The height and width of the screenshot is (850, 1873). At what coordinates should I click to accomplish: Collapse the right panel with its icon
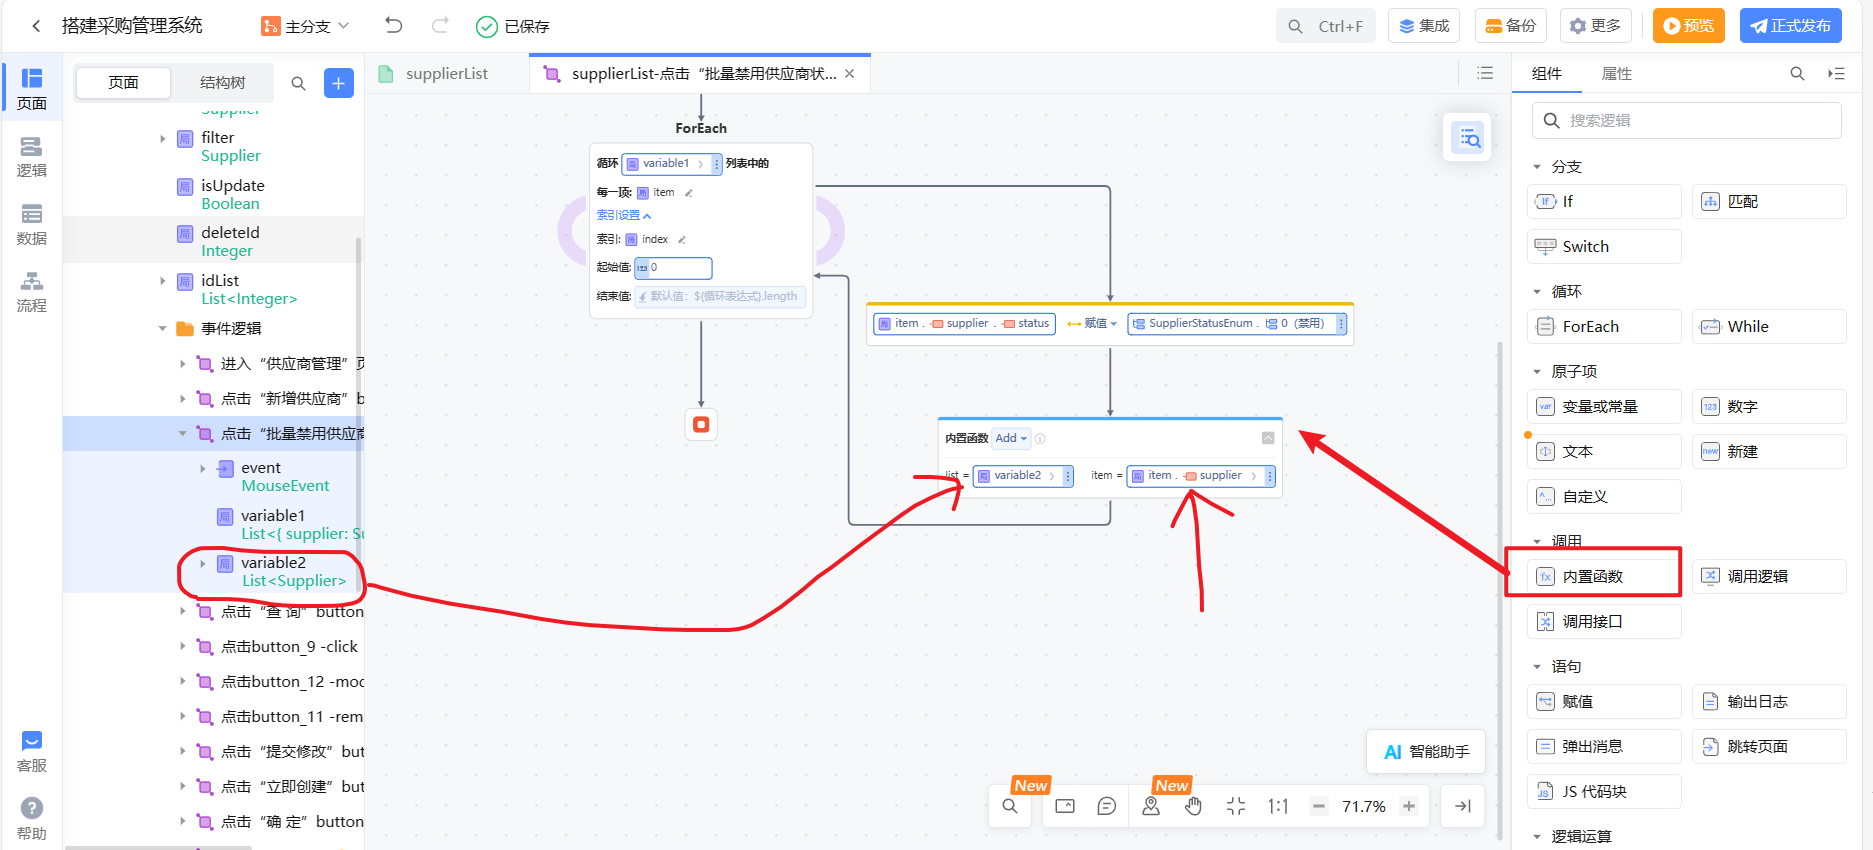[x=1836, y=73]
